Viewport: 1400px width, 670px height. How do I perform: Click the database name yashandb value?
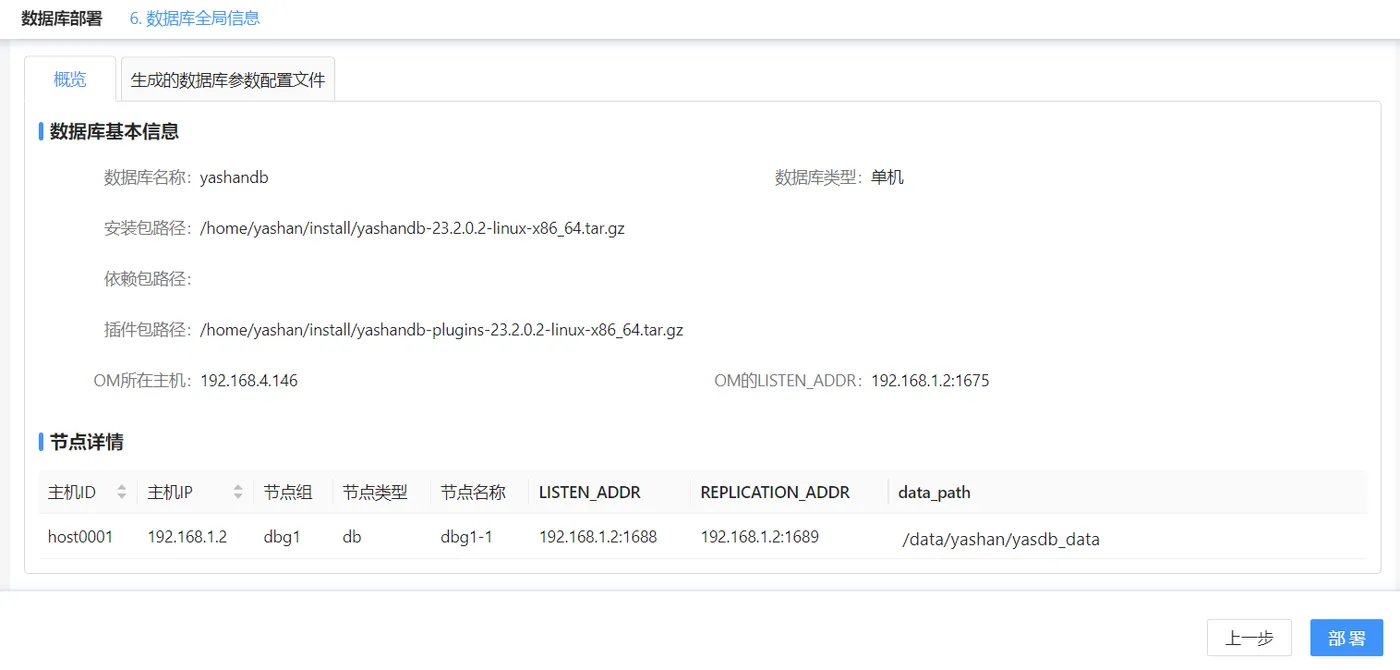click(x=234, y=177)
